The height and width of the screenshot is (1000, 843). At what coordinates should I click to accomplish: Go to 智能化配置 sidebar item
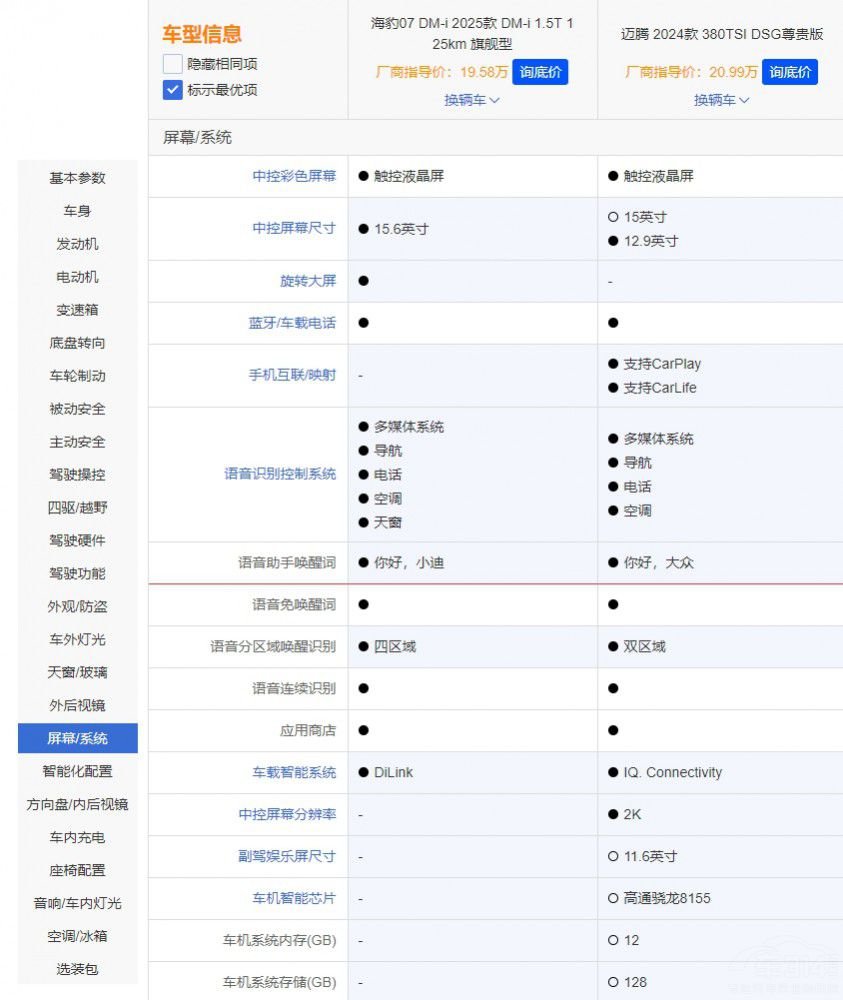[78, 771]
